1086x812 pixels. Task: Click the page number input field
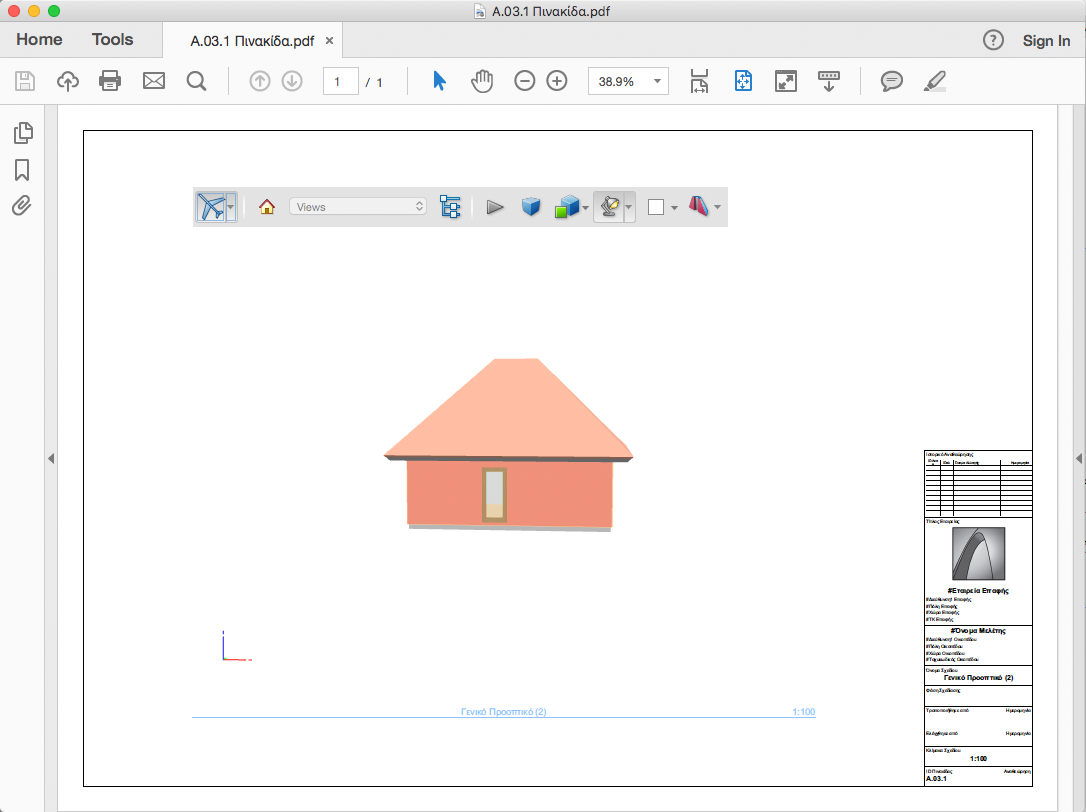coord(340,81)
